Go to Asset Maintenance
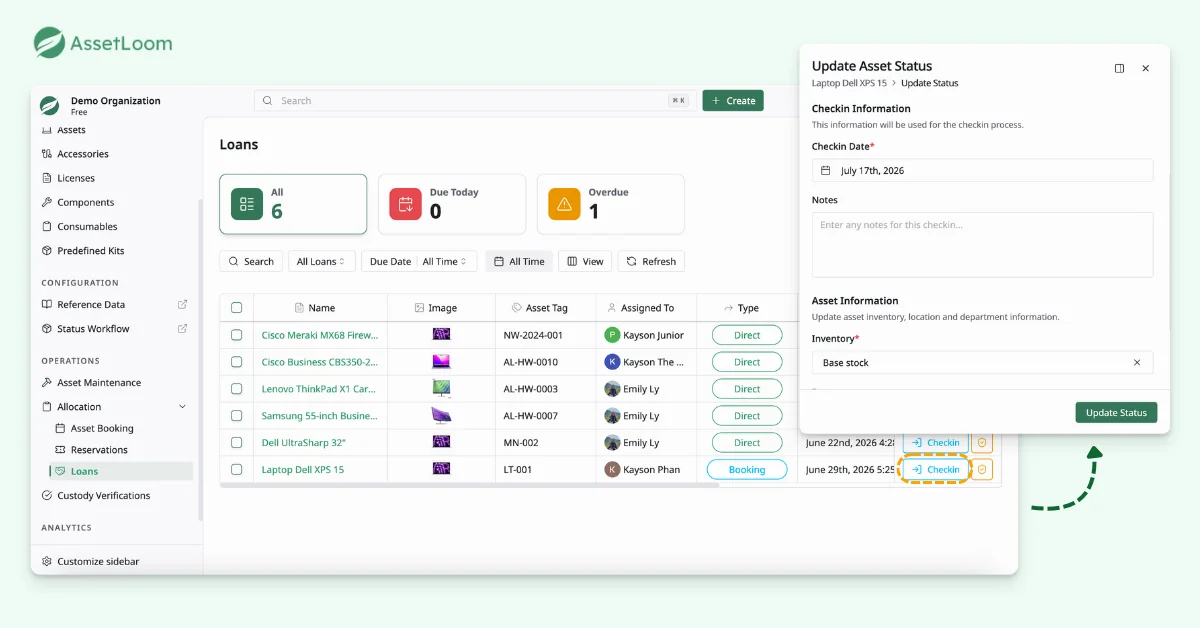The width and height of the screenshot is (1200, 628). [x=98, y=383]
